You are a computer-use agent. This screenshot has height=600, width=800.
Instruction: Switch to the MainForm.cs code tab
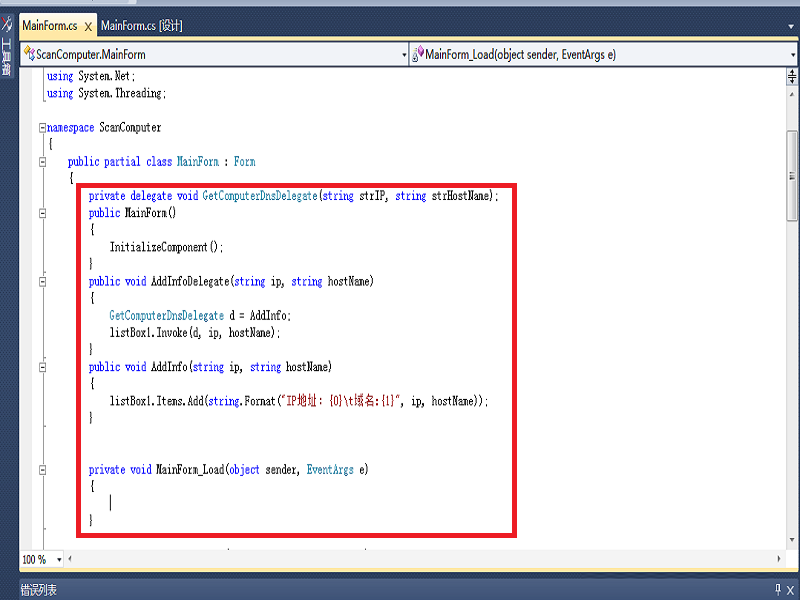pyautogui.click(x=49, y=26)
